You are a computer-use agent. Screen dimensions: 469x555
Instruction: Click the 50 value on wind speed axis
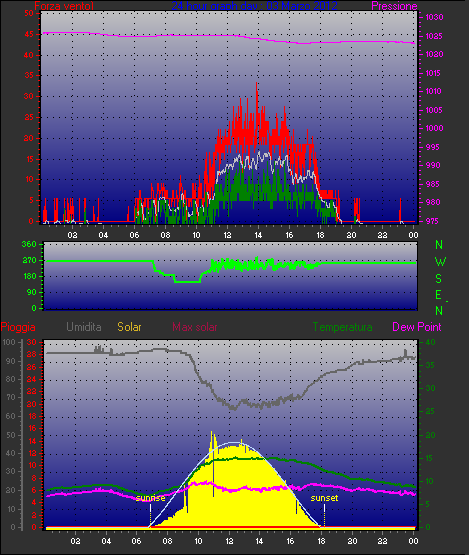[x=29, y=13]
